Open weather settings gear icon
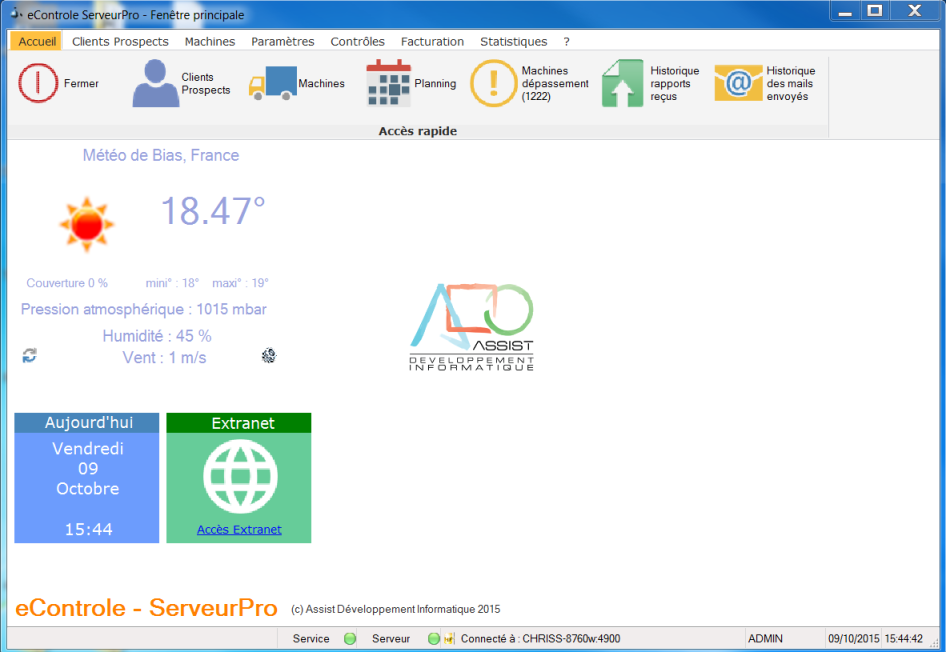 tap(268, 356)
